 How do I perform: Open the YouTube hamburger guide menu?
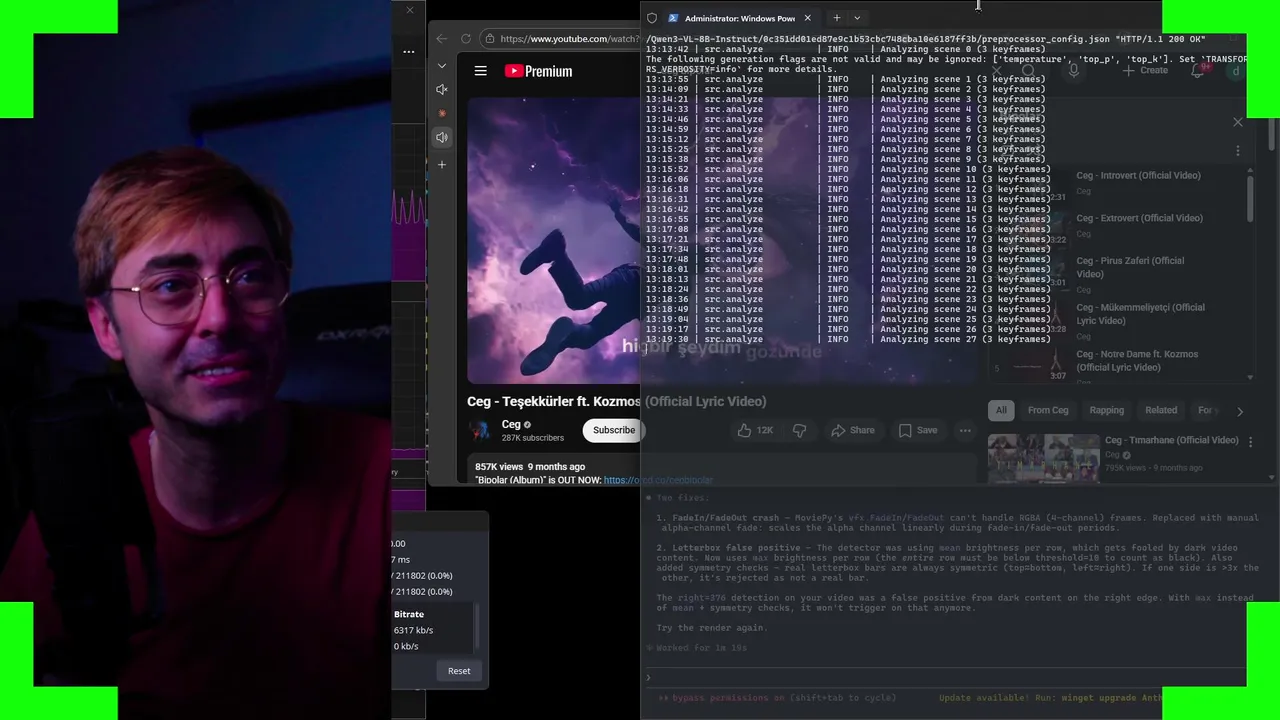(481, 71)
